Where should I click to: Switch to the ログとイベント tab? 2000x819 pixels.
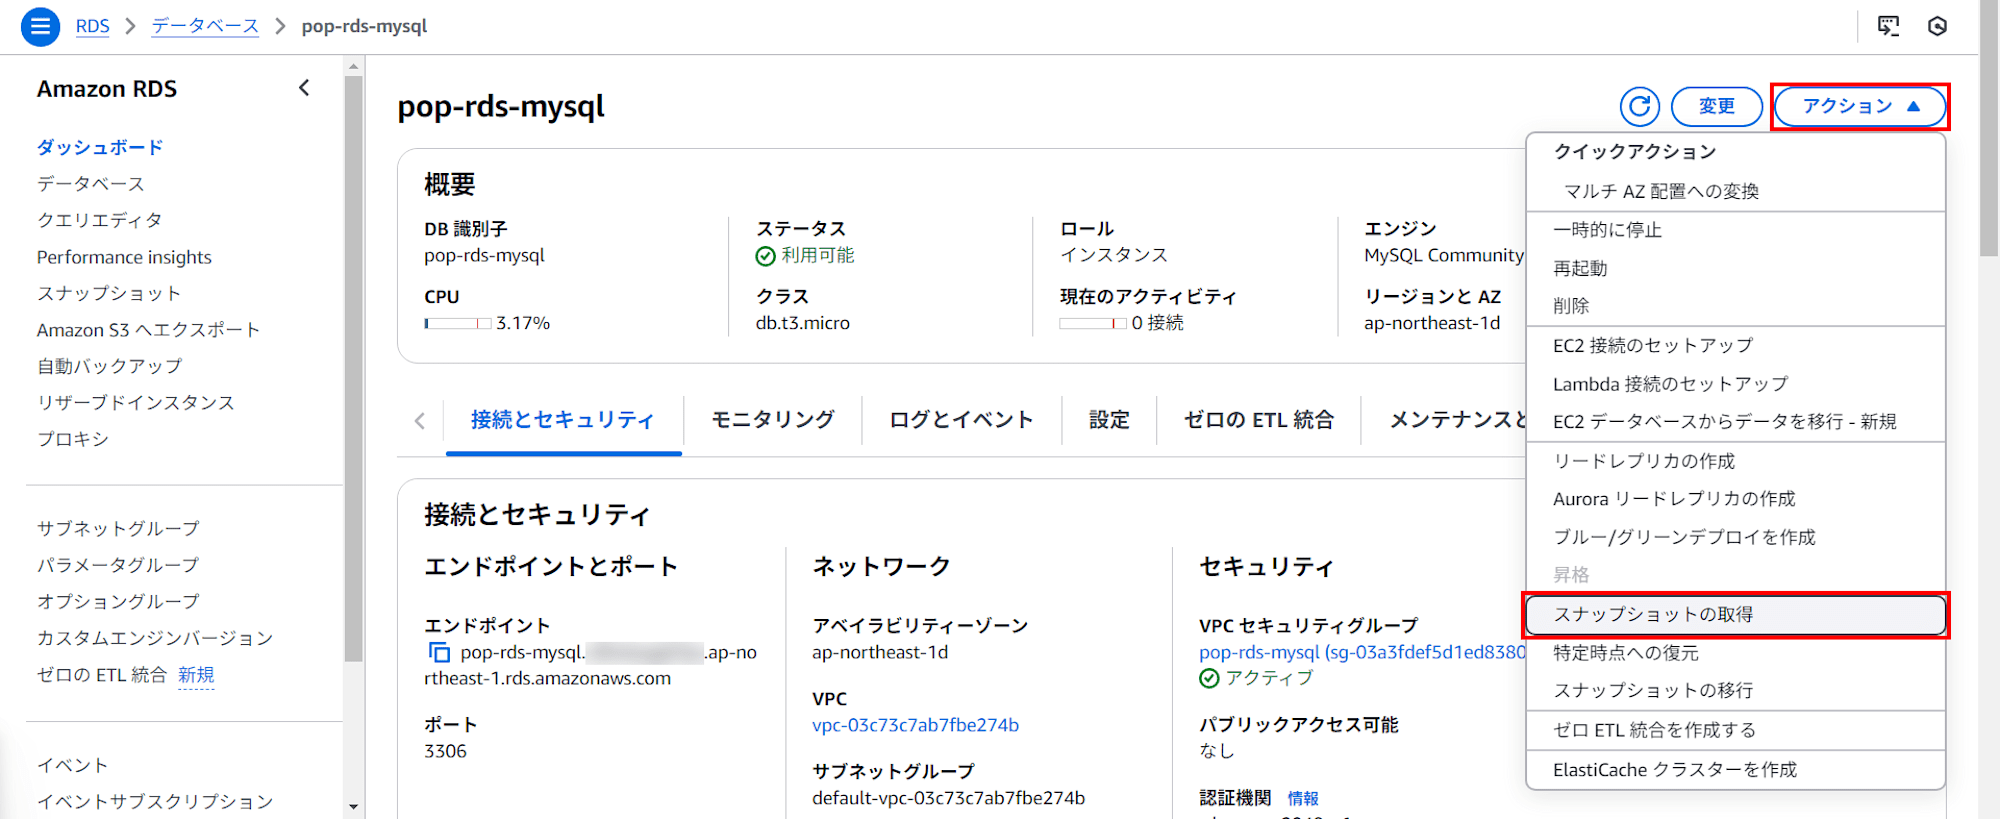point(961,420)
